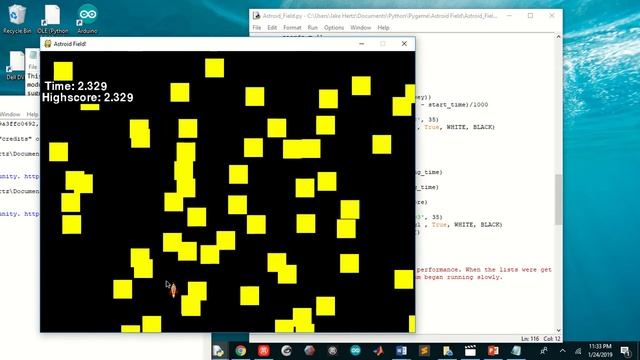Show hidden system tray icons
This screenshot has width=640, height=360.
(562, 351)
